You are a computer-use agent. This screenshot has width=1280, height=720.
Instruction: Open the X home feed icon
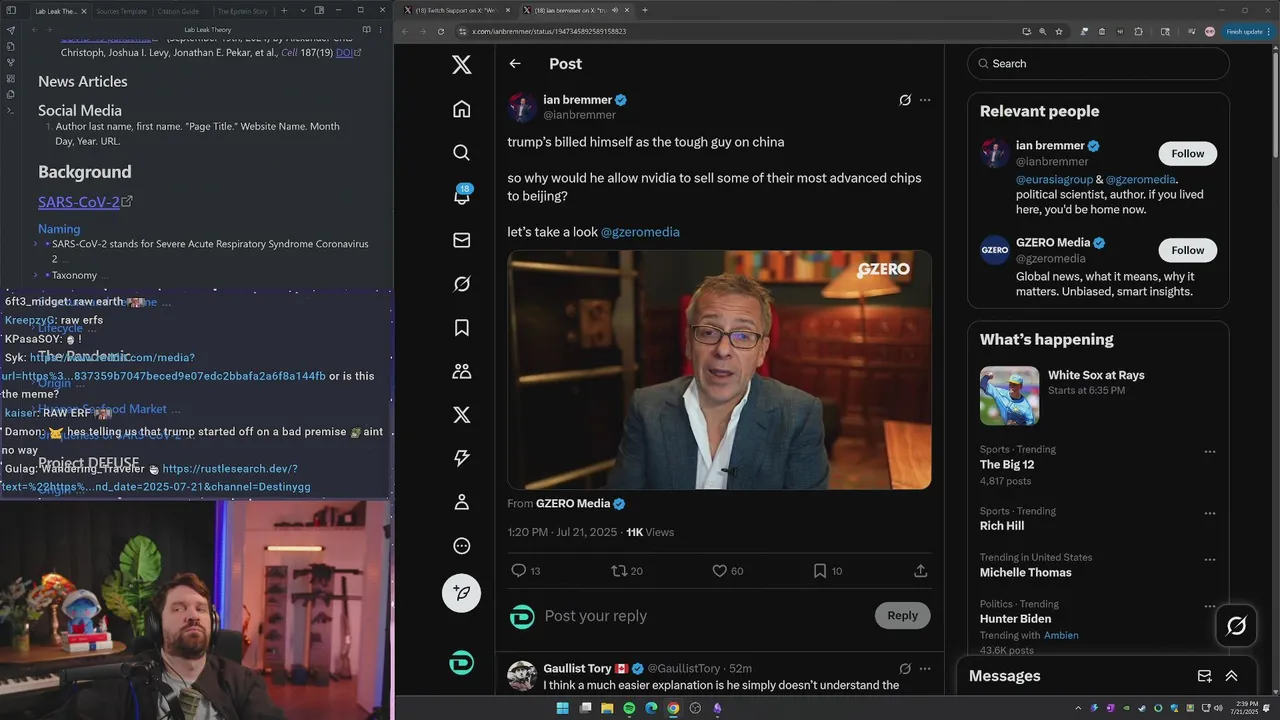[461, 109]
